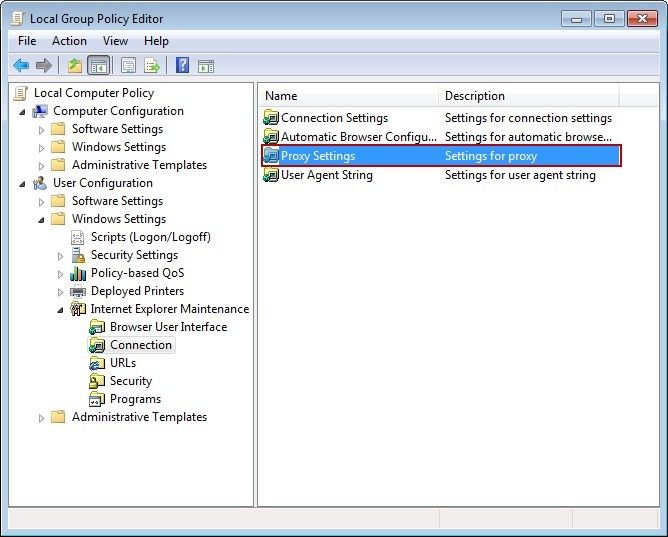Click the User Configuration user icon

40,183
